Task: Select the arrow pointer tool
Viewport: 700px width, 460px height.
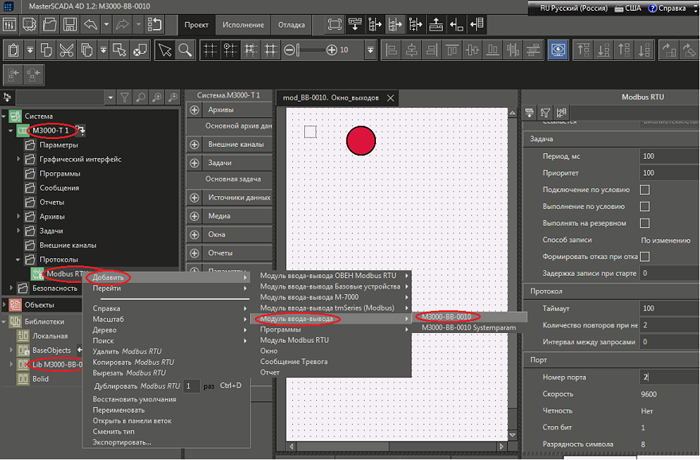Action: [165, 49]
